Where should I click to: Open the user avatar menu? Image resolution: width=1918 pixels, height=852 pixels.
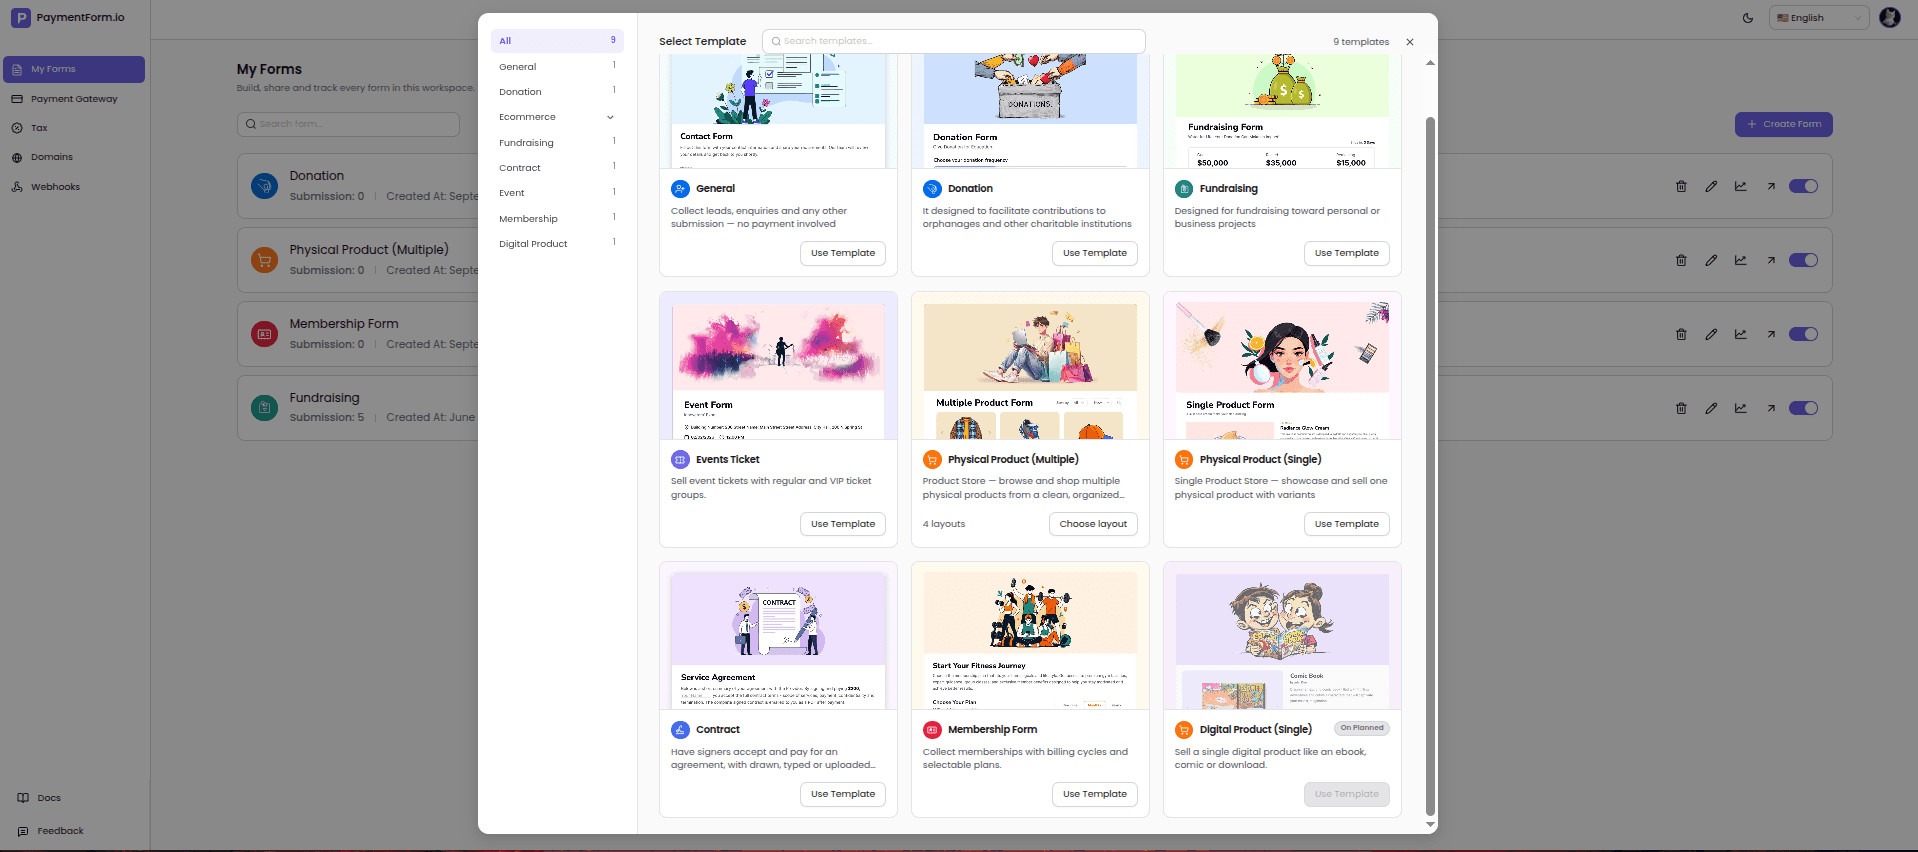1890,17
